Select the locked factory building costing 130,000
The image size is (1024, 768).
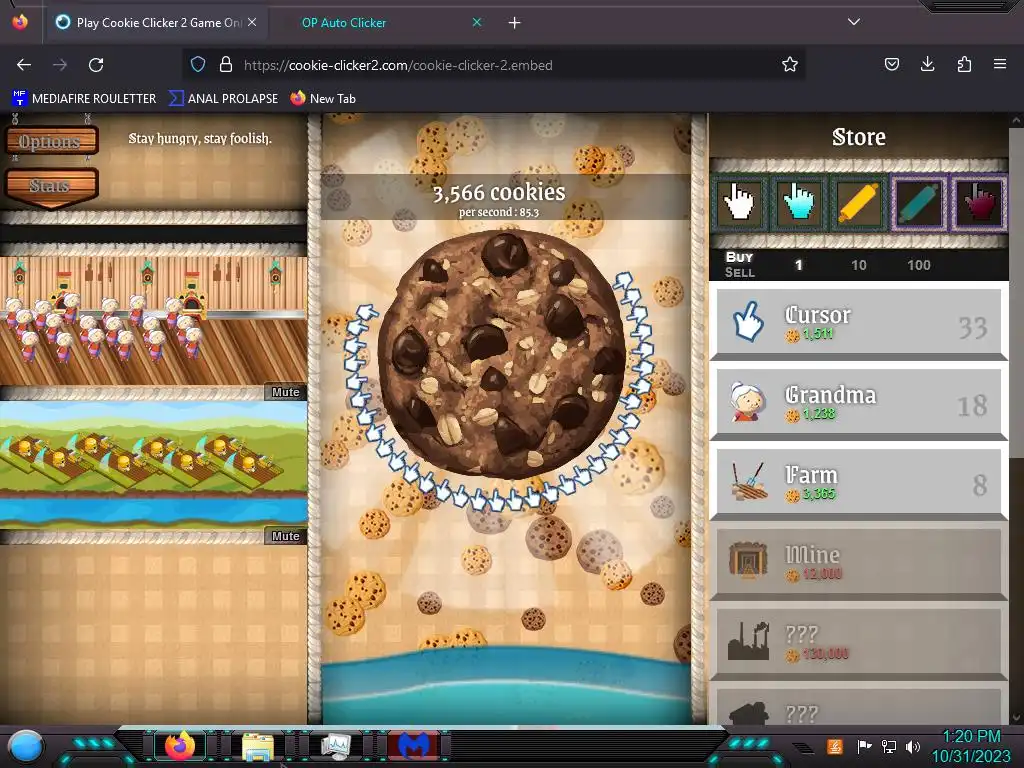859,643
